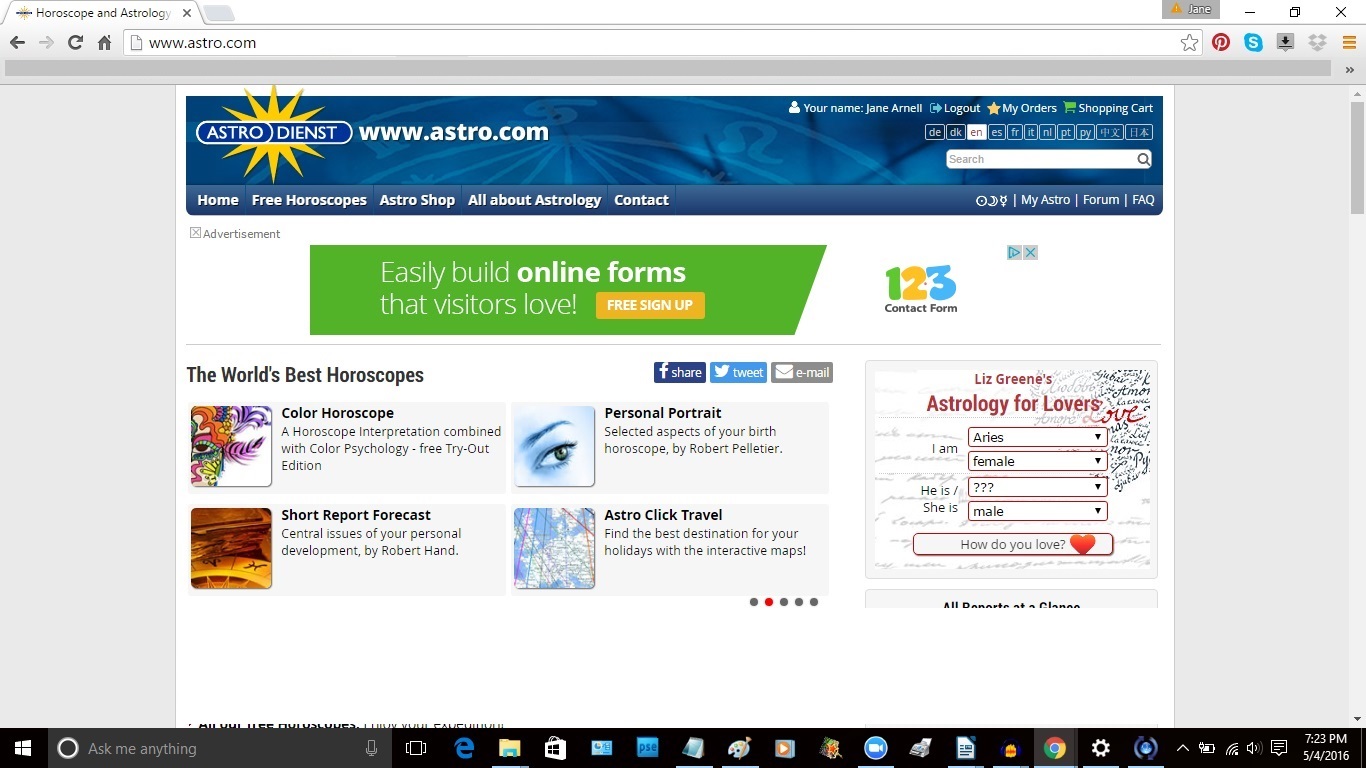Launch Skype from the system tray
Viewport: 1366px width, 768px height.
tap(1253, 43)
